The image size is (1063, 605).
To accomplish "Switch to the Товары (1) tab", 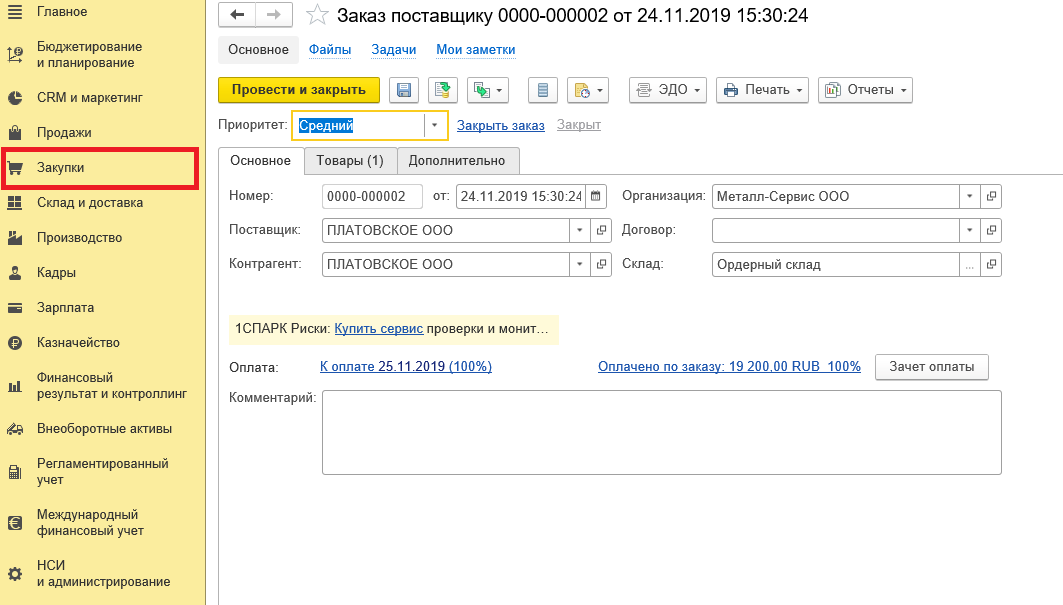I will coord(349,161).
